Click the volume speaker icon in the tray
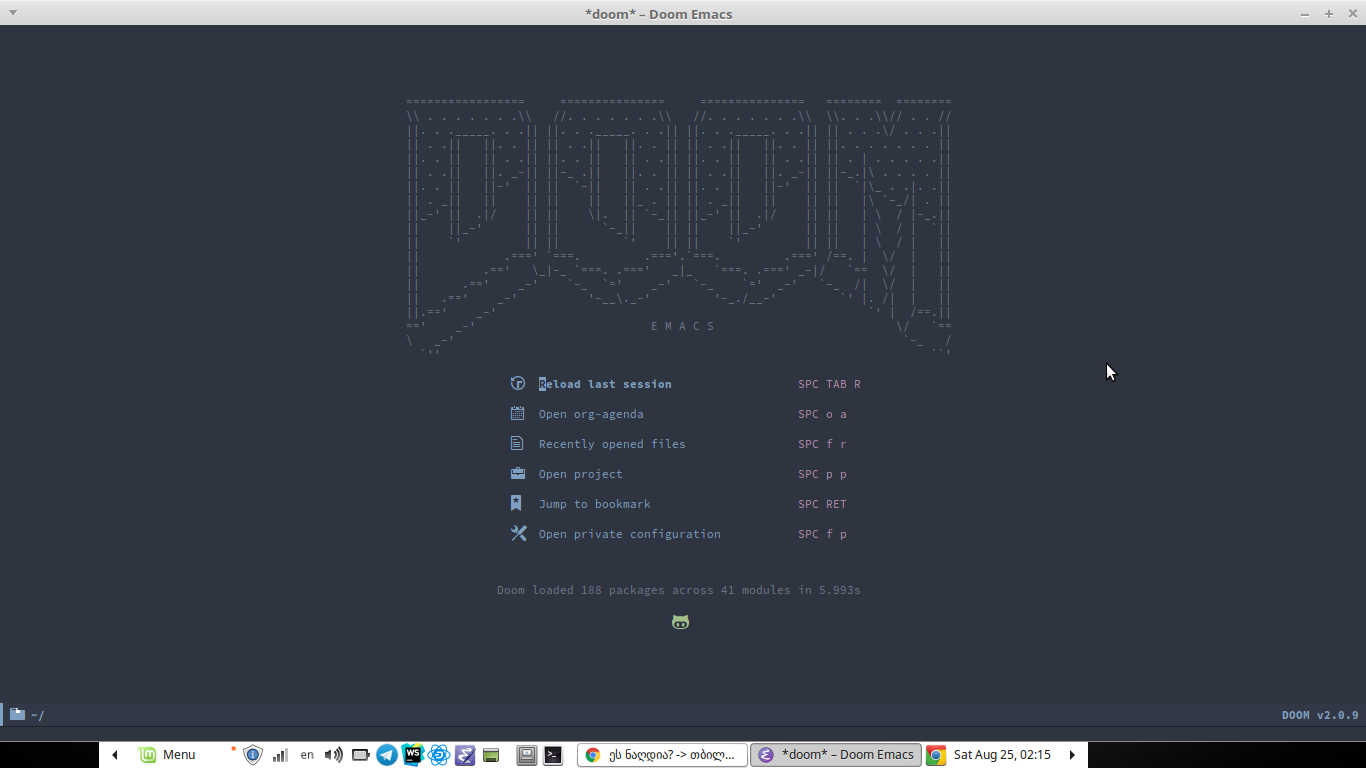Viewport: 1366px width, 768px height. click(333, 755)
